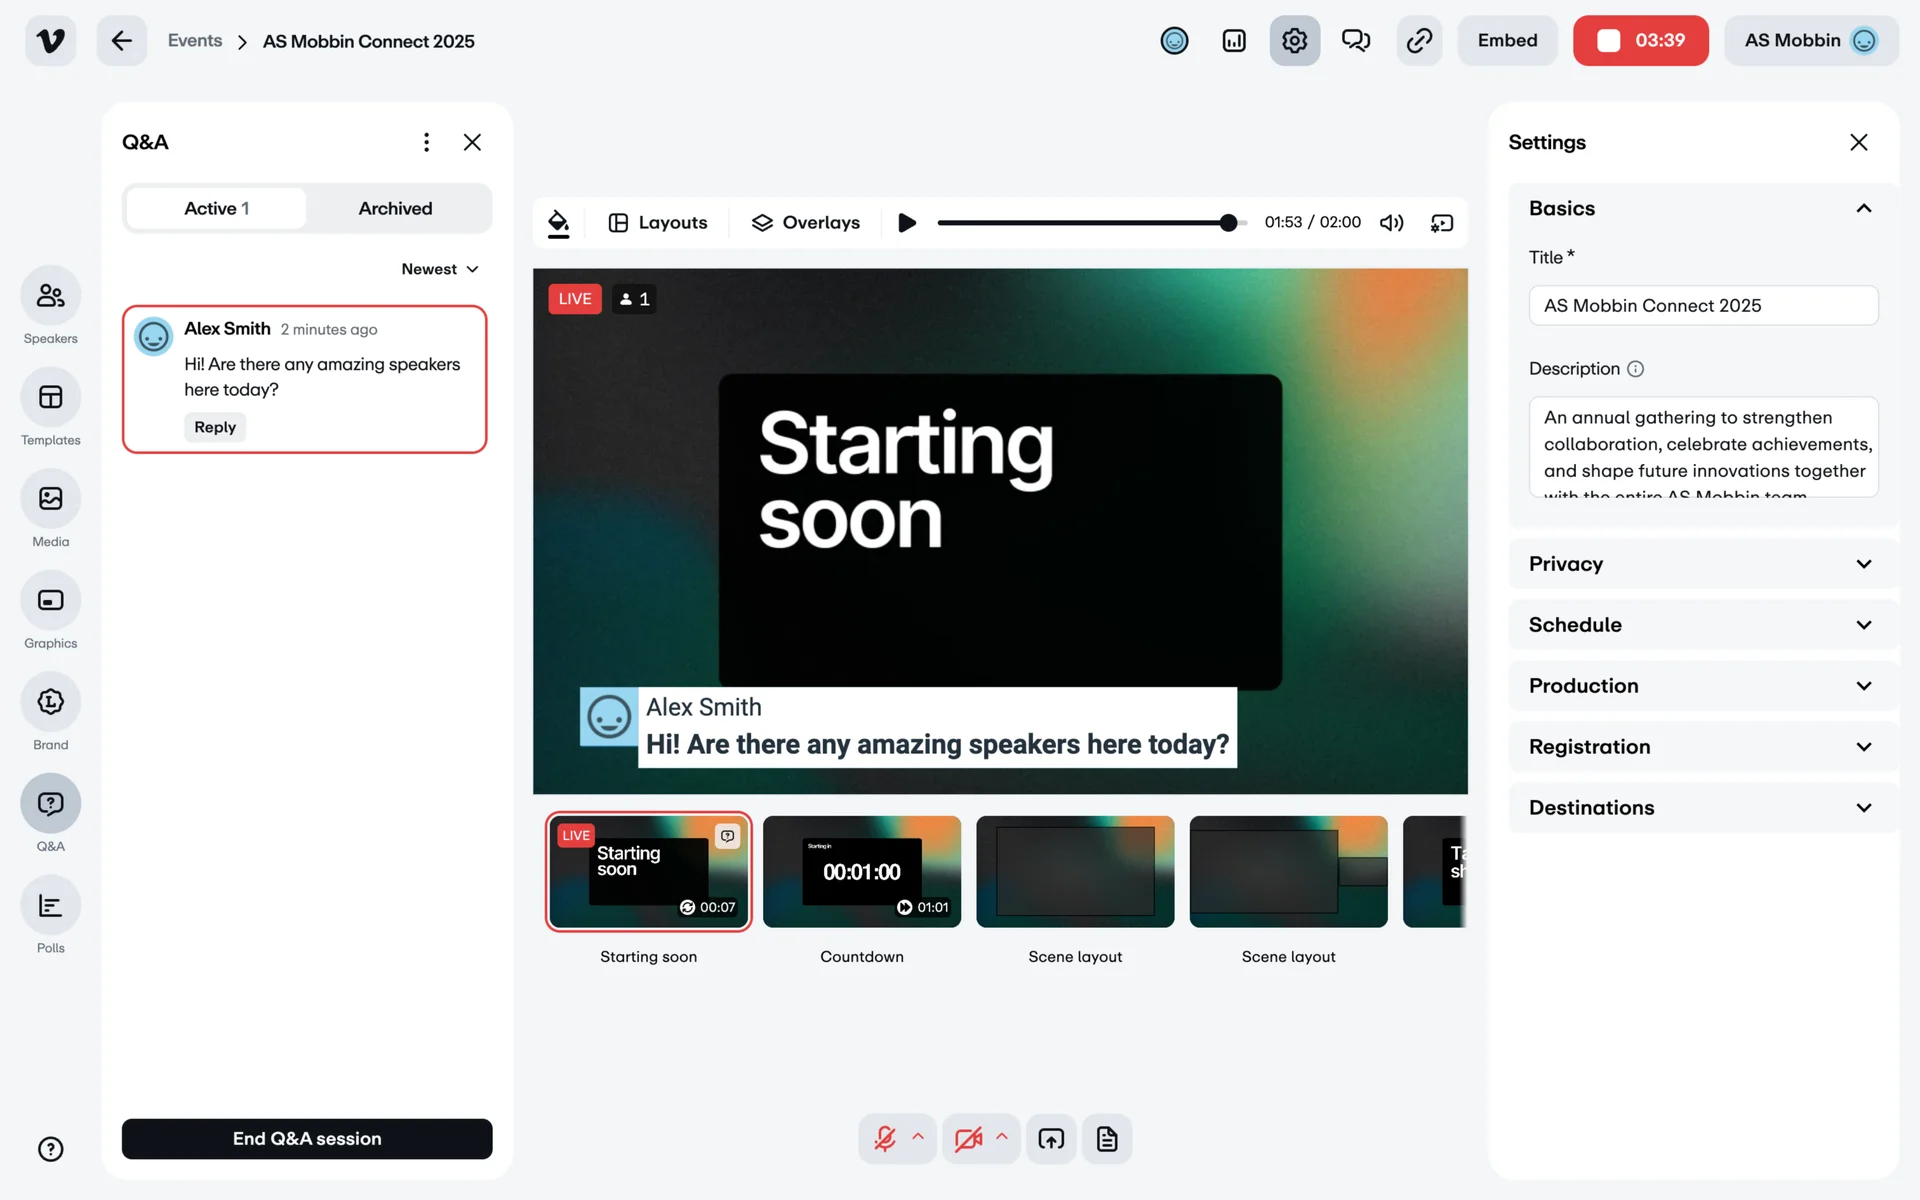Click the screen share icon in bottom bar
The height and width of the screenshot is (1200, 1920).
pos(1051,1139)
